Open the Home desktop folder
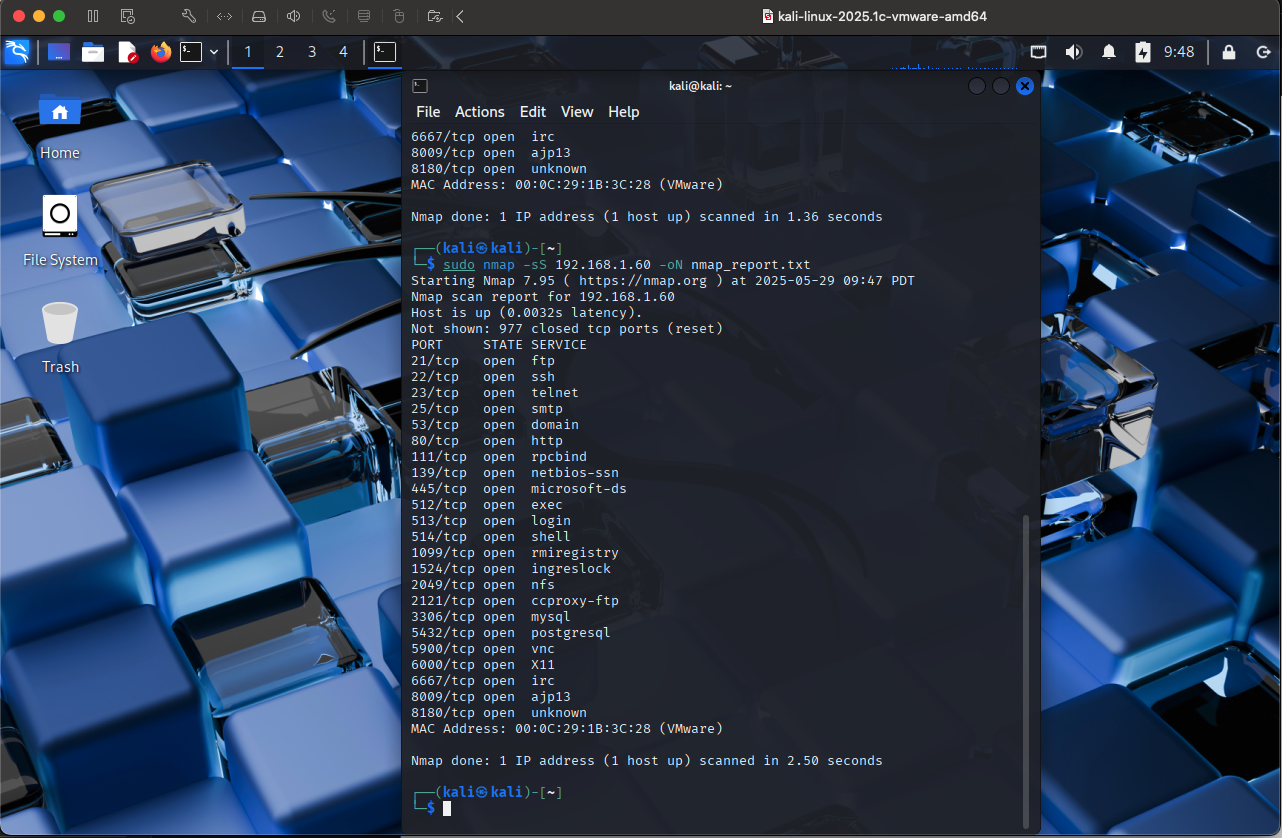Screen dimensions: 1282x838 point(60,111)
